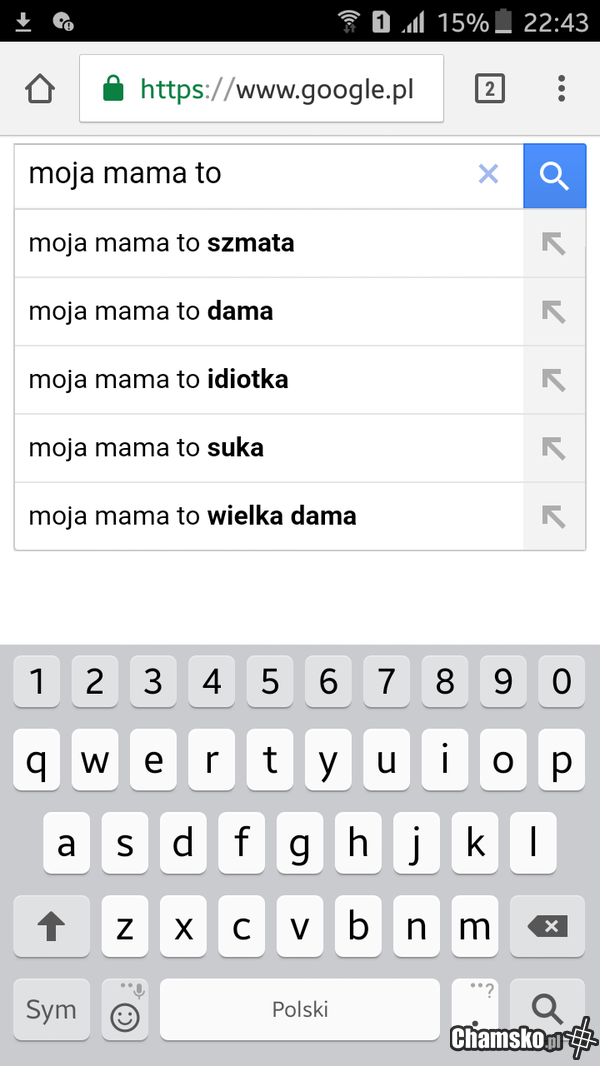The image size is (600, 1066).
Task: Open Chrome's three-dot overflow menu
Action: coord(561,89)
